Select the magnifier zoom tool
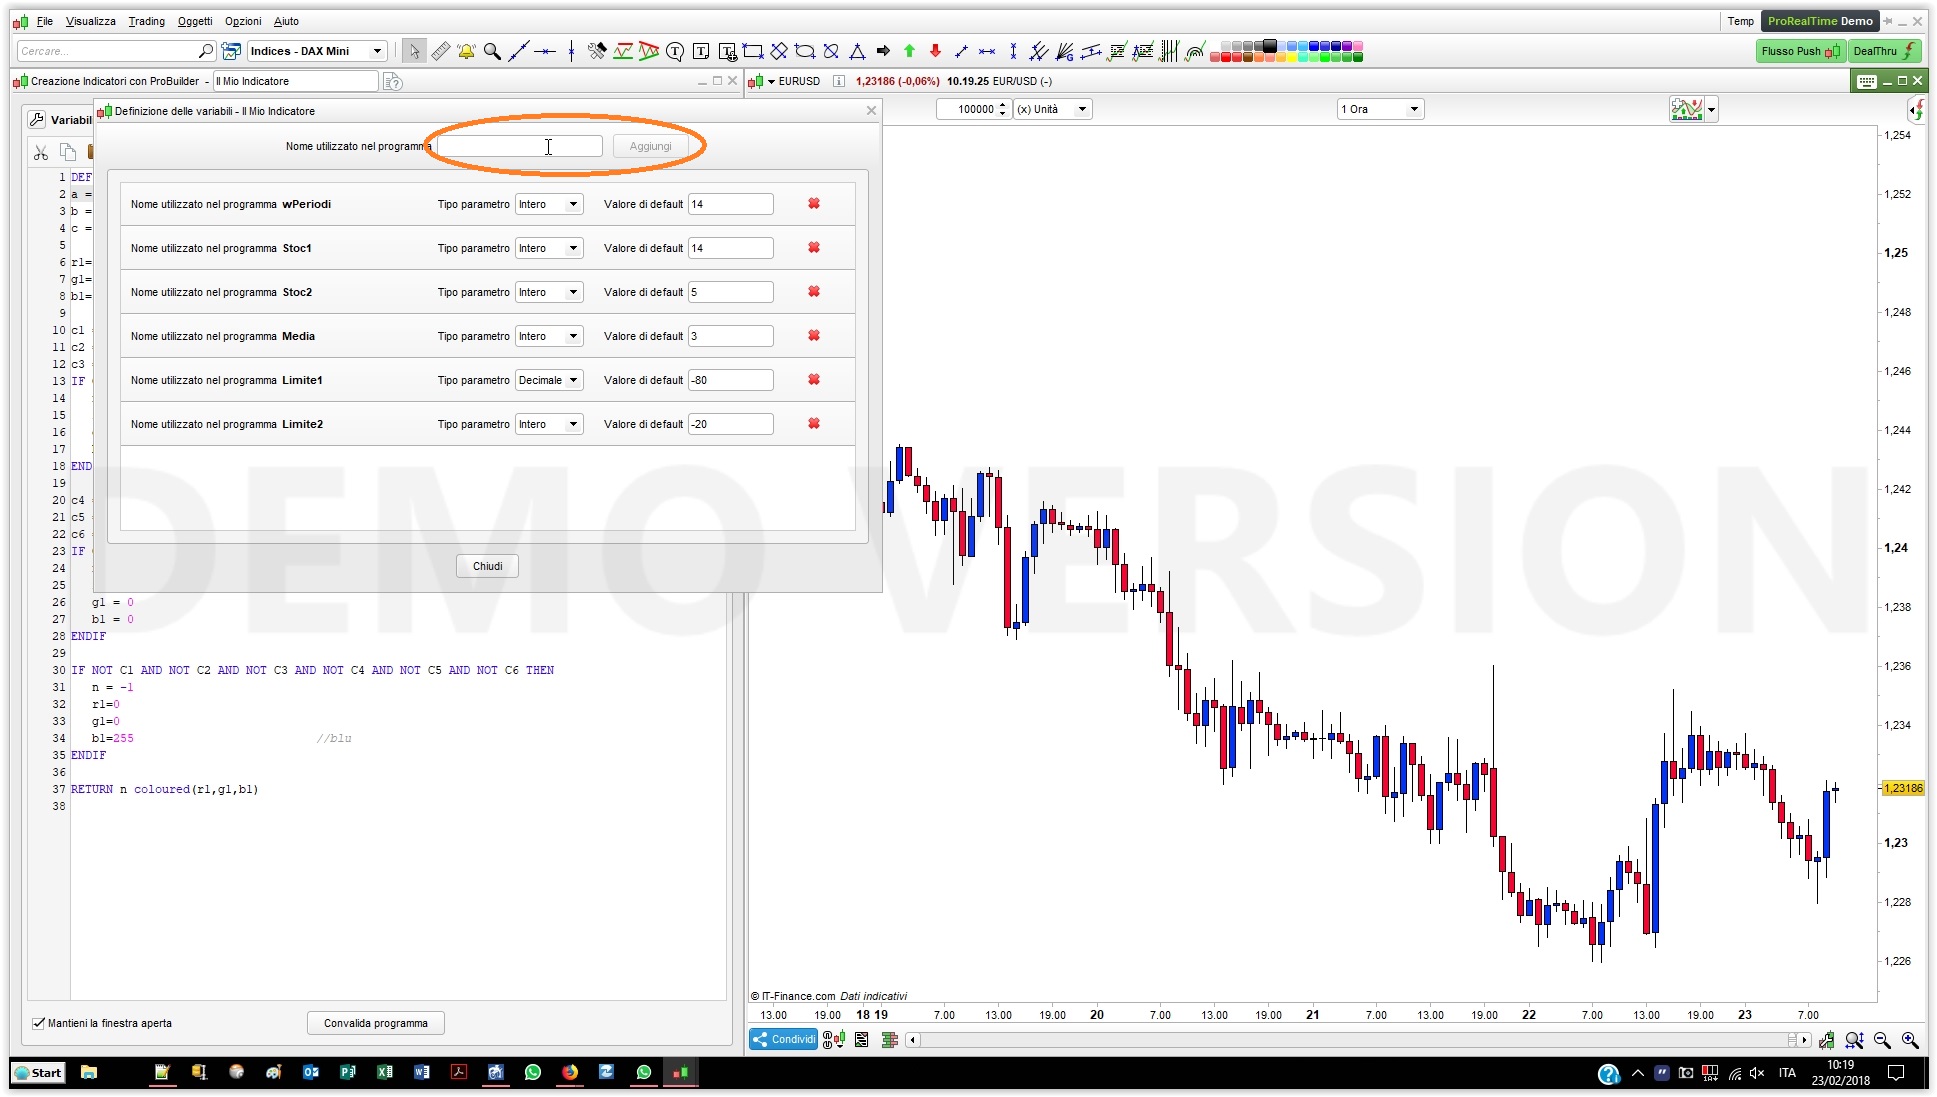The width and height of the screenshot is (1937, 1097). click(492, 51)
